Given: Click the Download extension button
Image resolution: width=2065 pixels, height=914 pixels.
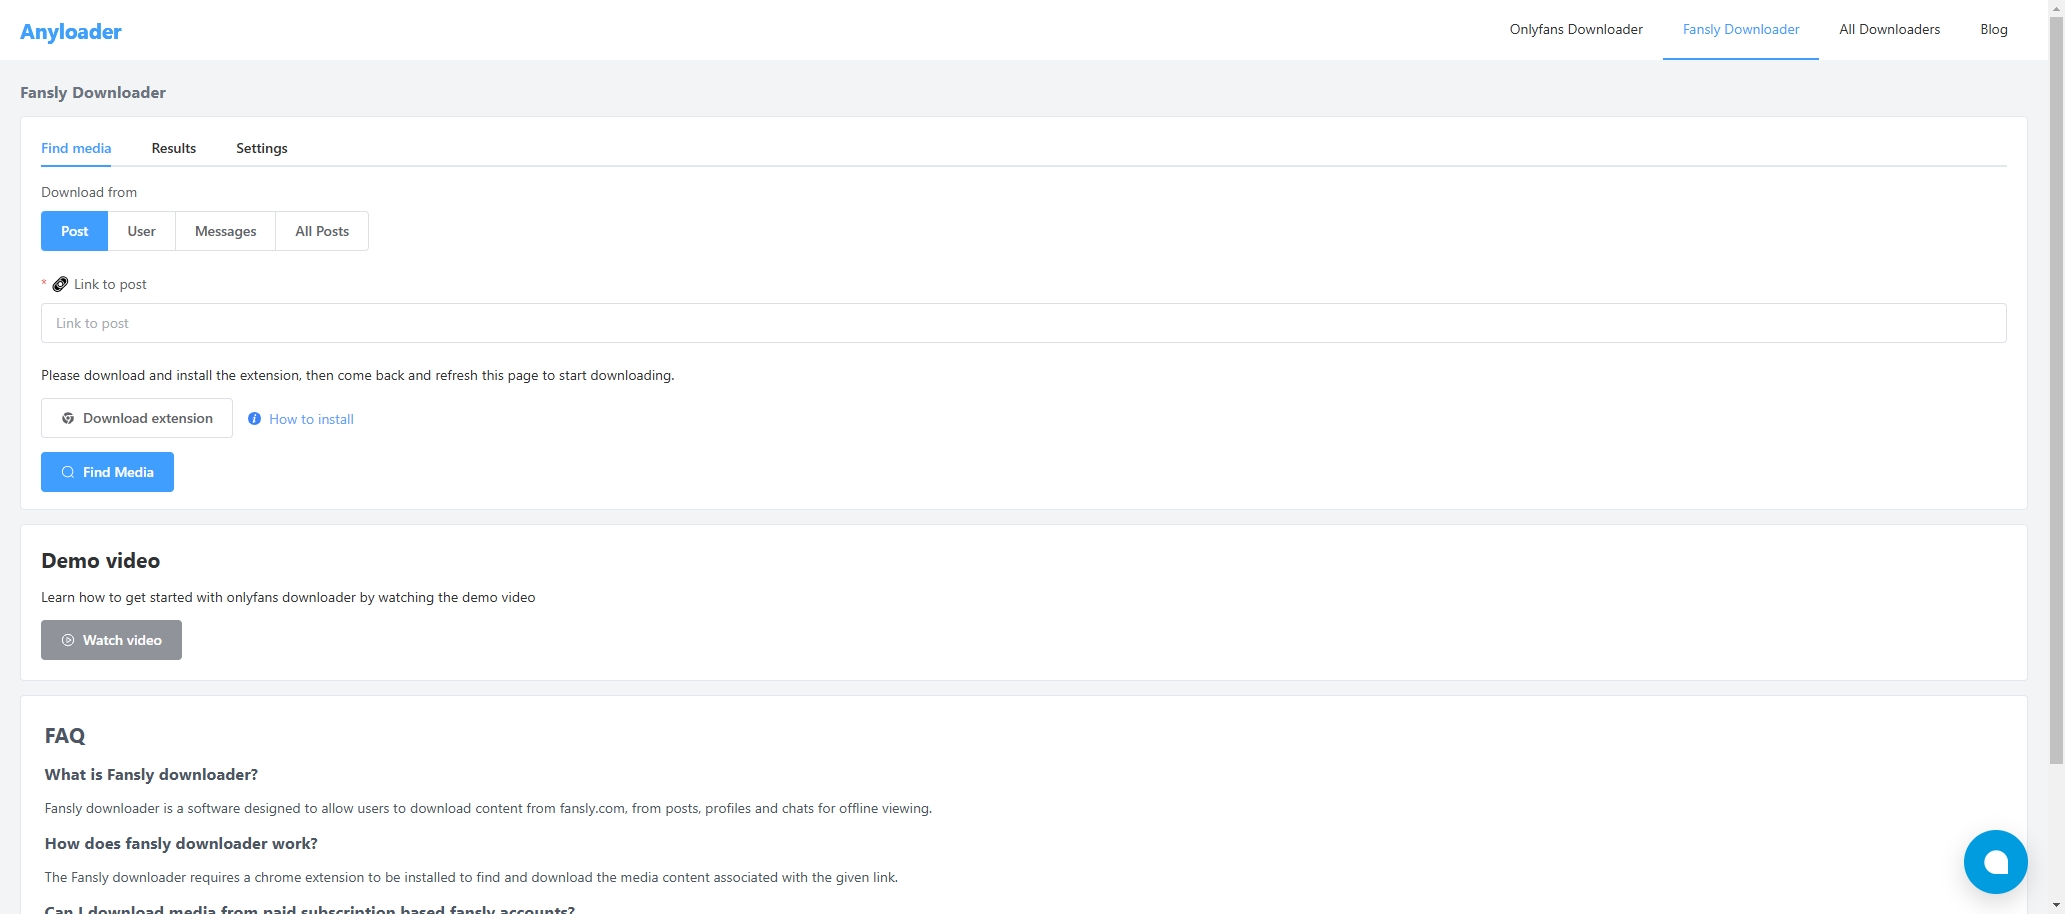Looking at the screenshot, I should tap(137, 418).
